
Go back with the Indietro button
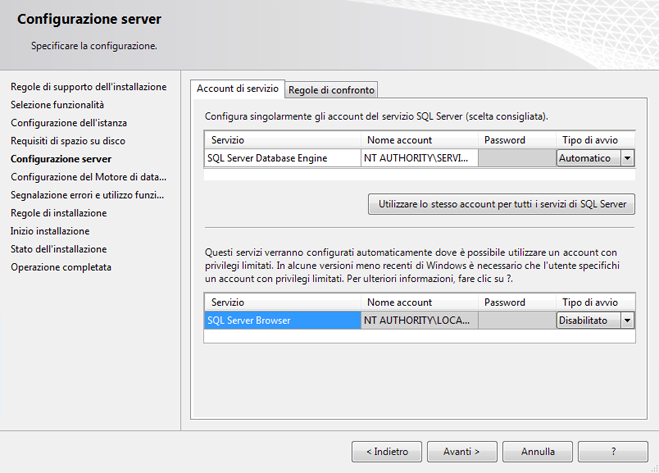(x=387, y=452)
